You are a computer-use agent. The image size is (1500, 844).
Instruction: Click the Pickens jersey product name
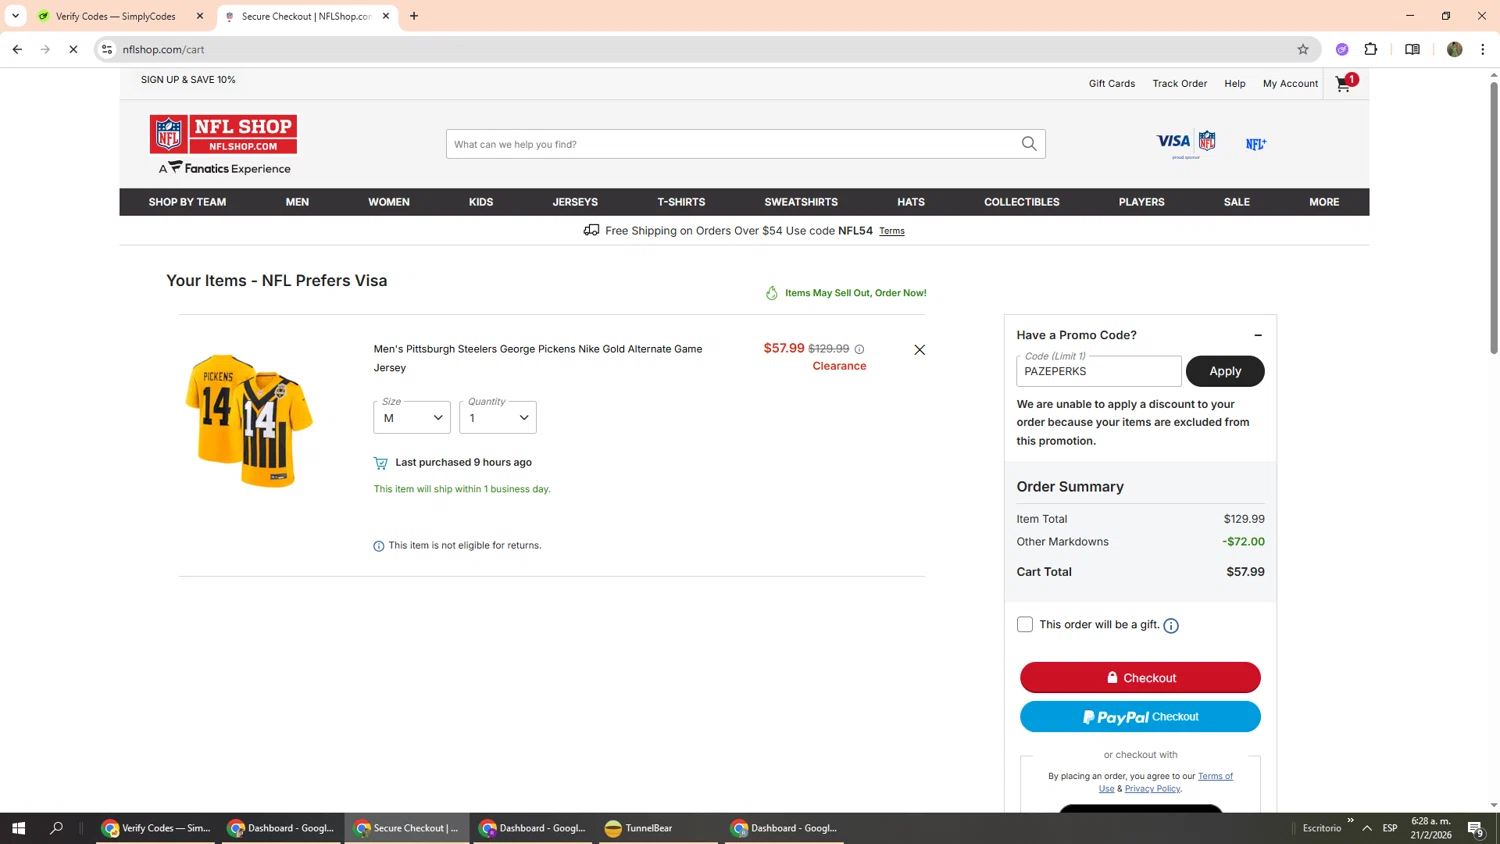pos(538,358)
